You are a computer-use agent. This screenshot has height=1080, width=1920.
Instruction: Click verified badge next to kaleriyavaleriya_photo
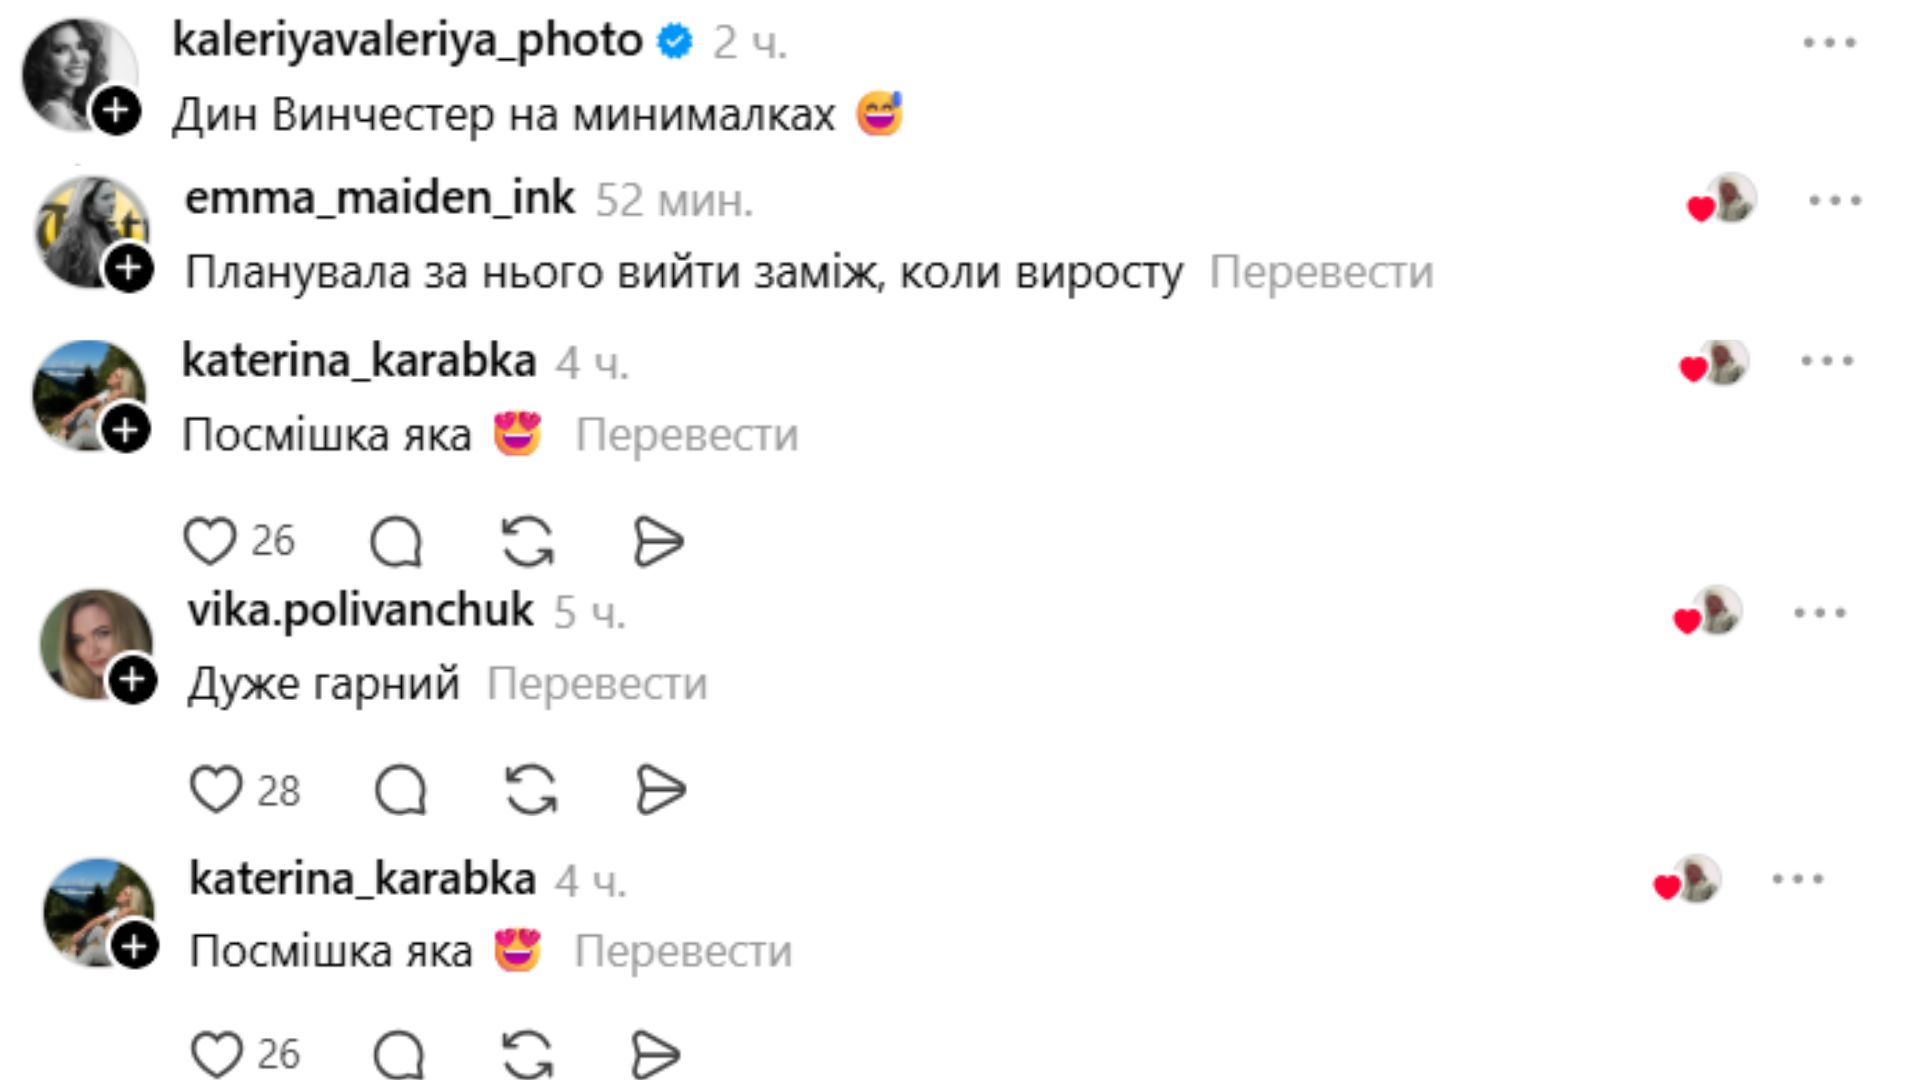676,42
